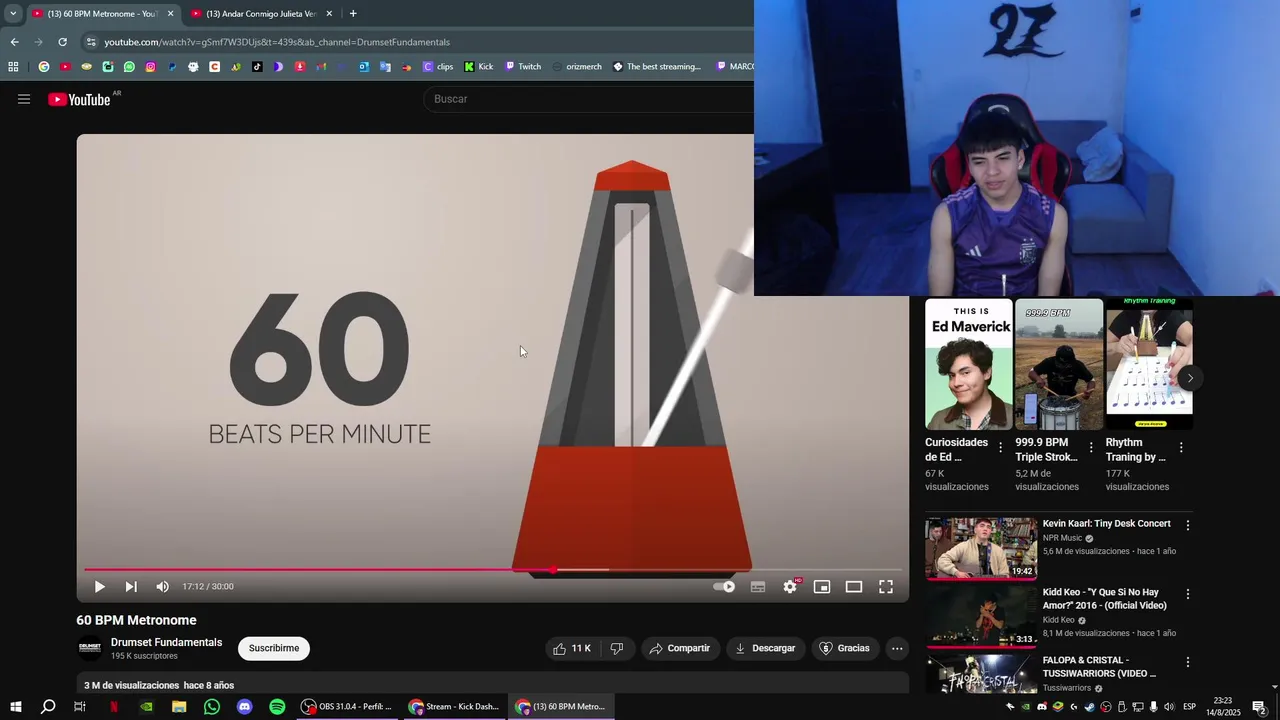The height and width of the screenshot is (720, 1280).
Task: Click the Compartir share button
Action: click(680, 648)
